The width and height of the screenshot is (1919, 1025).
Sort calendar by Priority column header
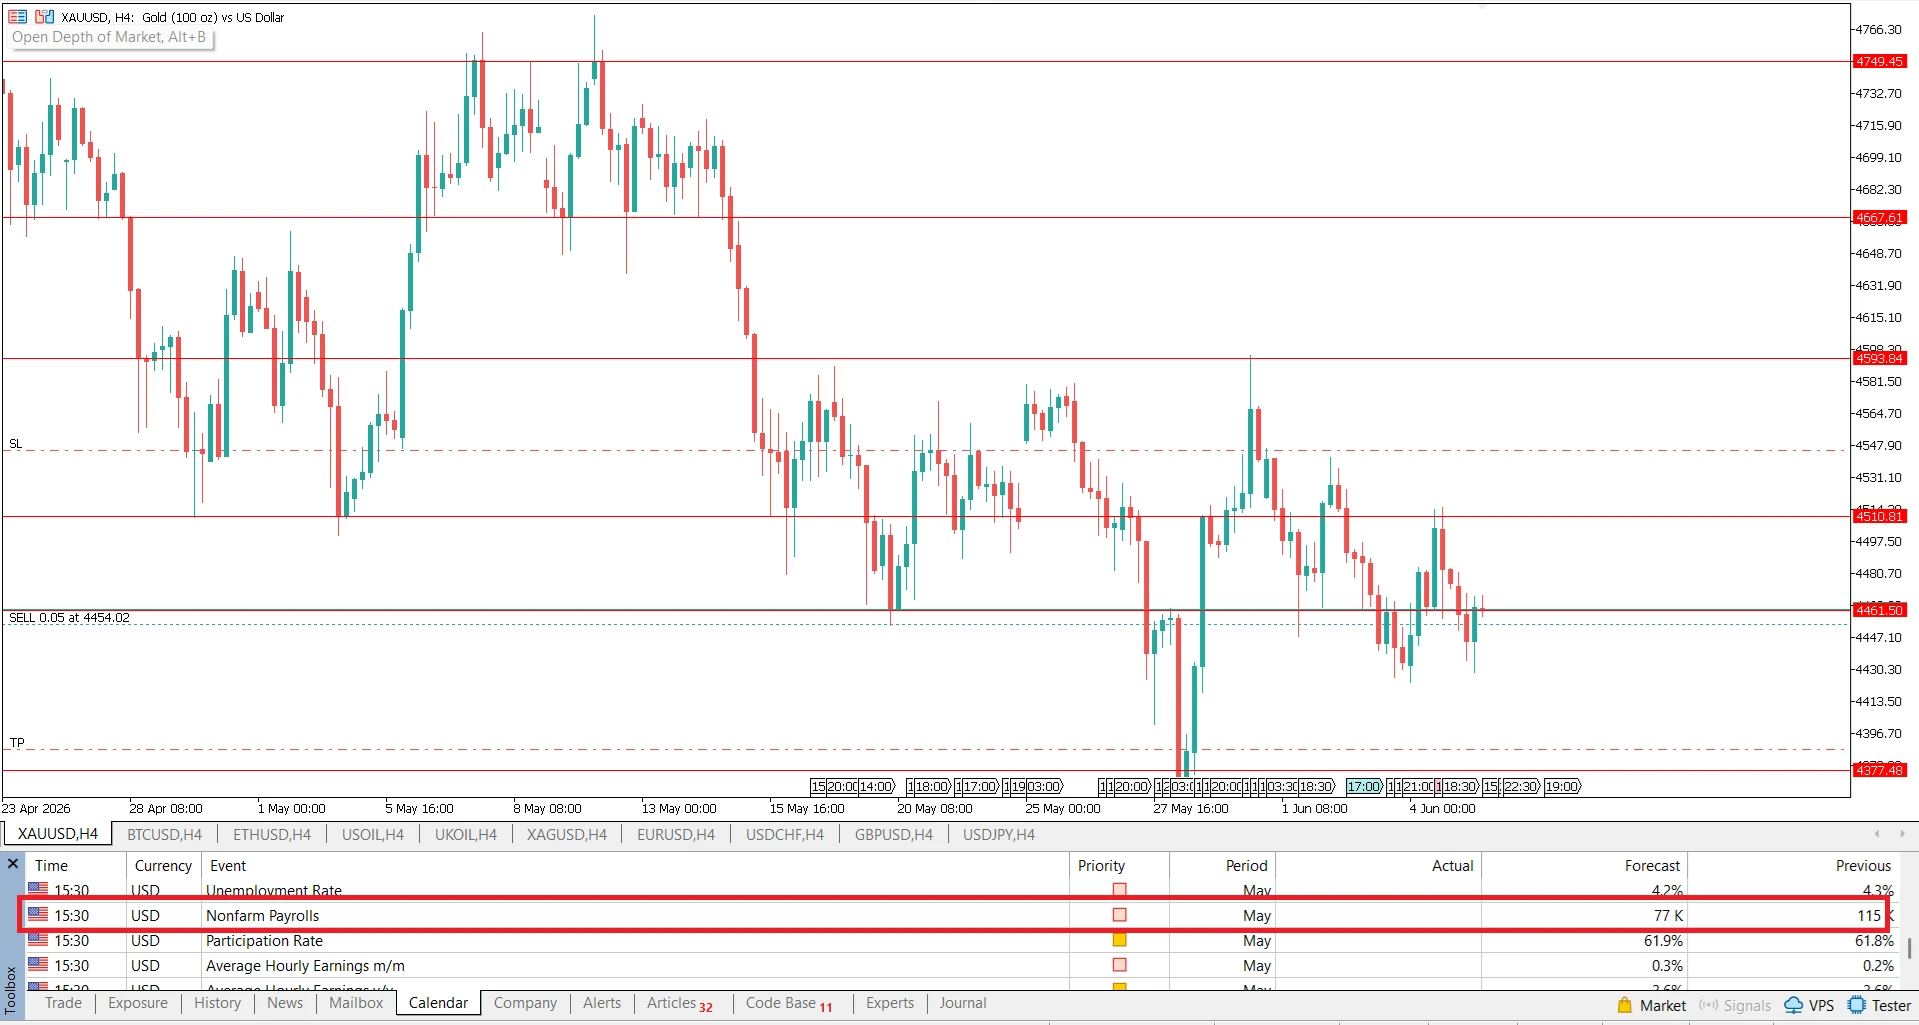tap(1119, 866)
